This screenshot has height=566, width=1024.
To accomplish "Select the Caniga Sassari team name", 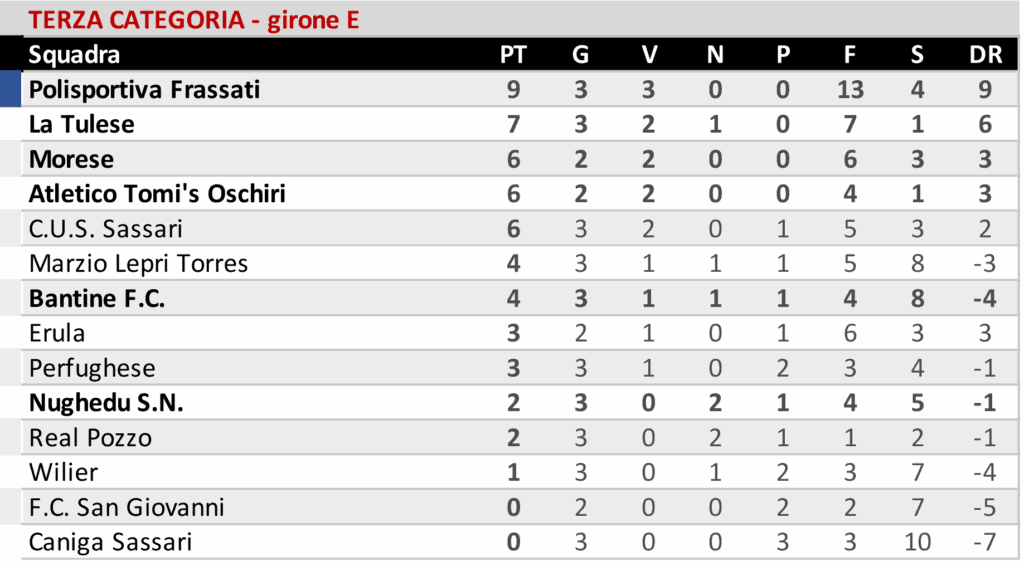I will click(110, 543).
